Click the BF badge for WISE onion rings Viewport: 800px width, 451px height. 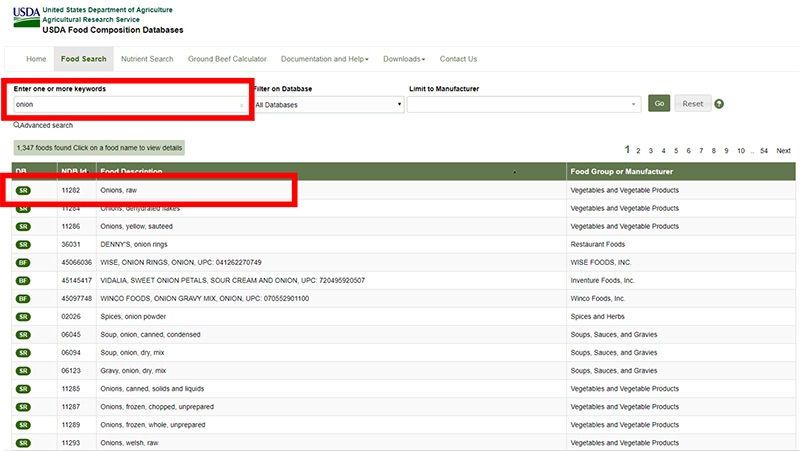click(23, 263)
